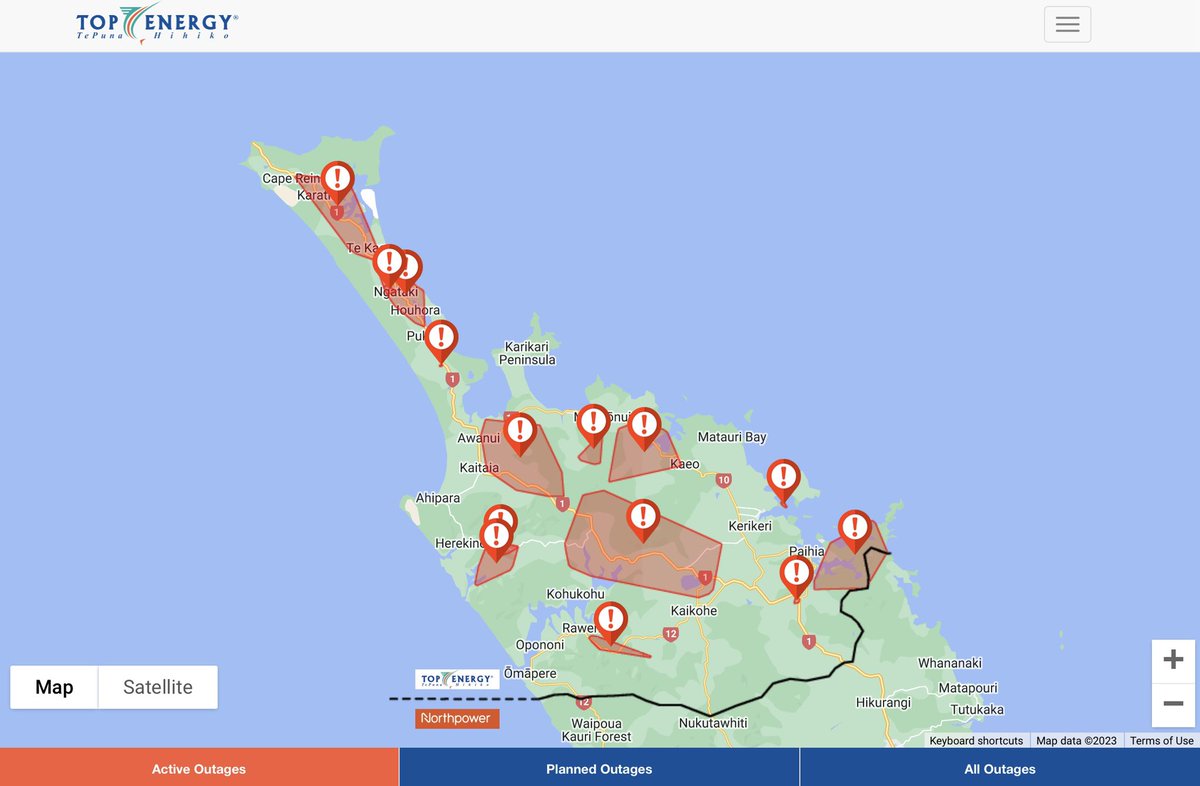Viewport: 1200px width, 786px height.
Task: Open the Terms of Use link
Action: pyautogui.click(x=1161, y=741)
